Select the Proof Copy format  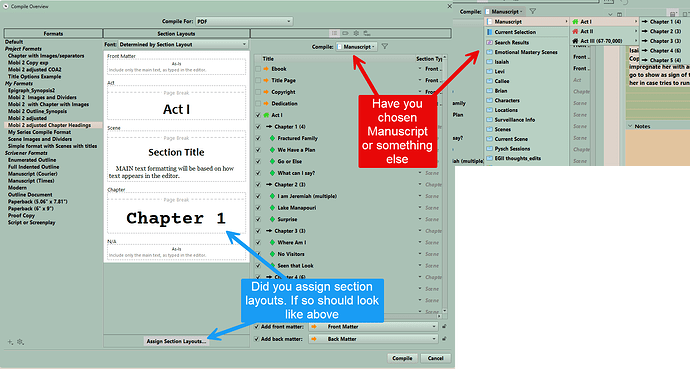pyautogui.click(x=21, y=216)
